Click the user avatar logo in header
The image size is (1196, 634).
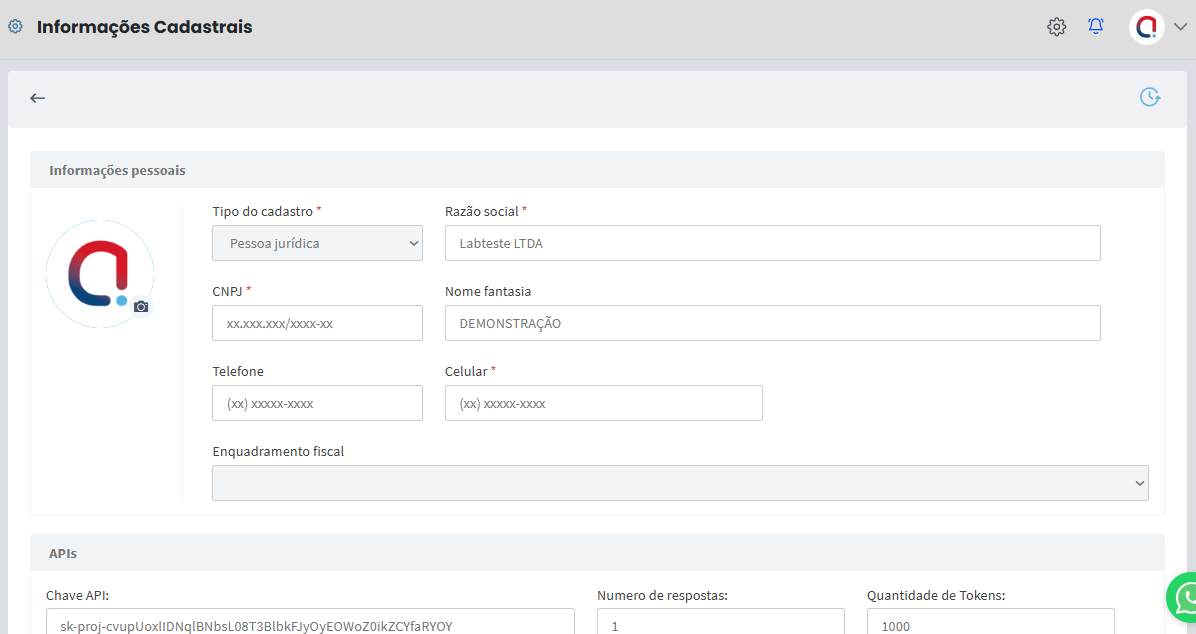(1146, 27)
